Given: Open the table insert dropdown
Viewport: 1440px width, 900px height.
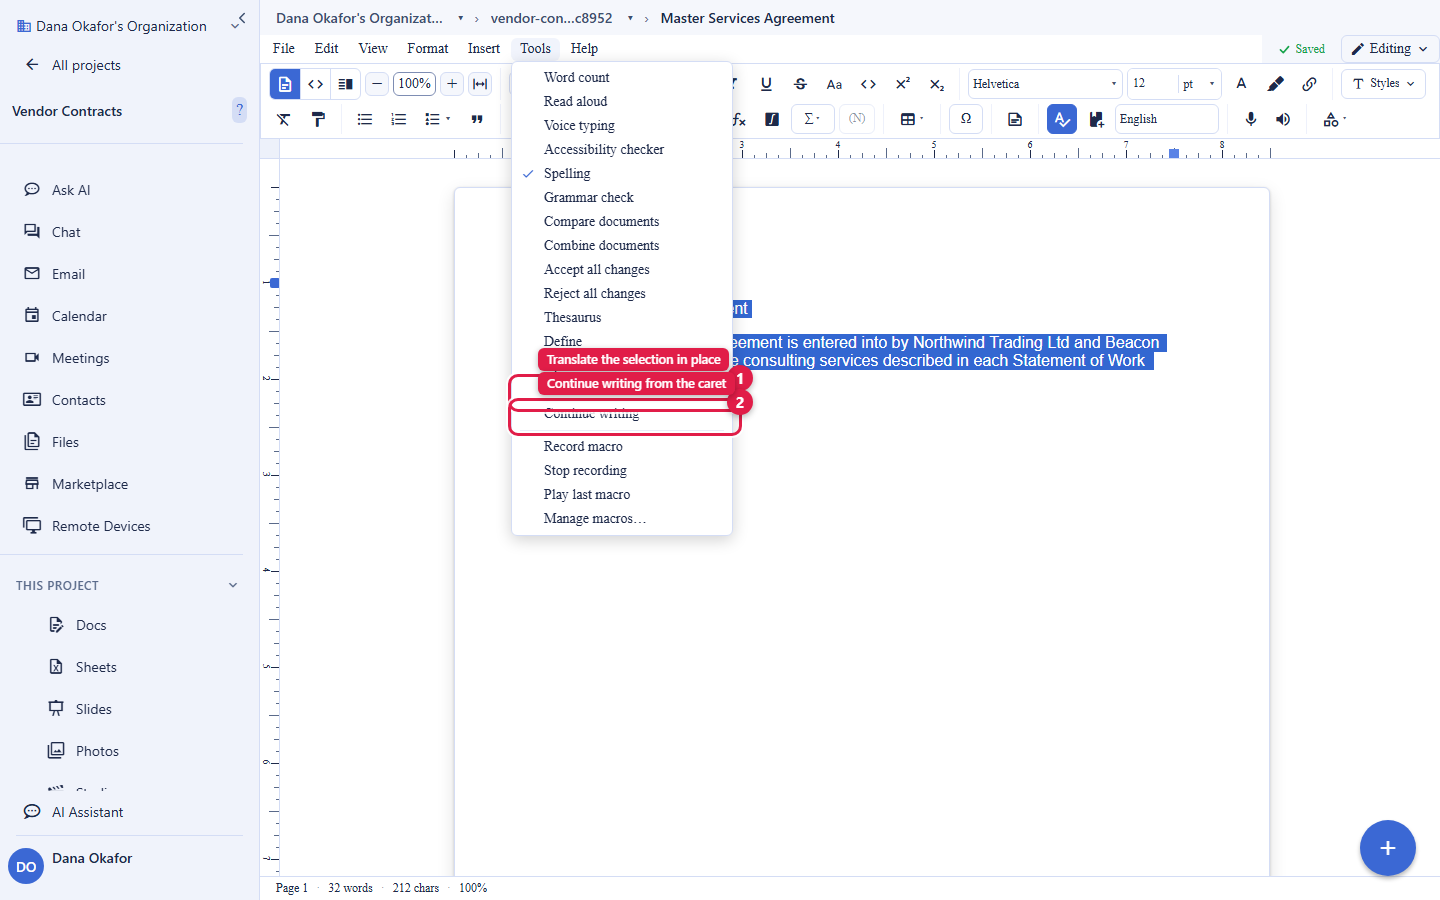Looking at the screenshot, I should [912, 119].
